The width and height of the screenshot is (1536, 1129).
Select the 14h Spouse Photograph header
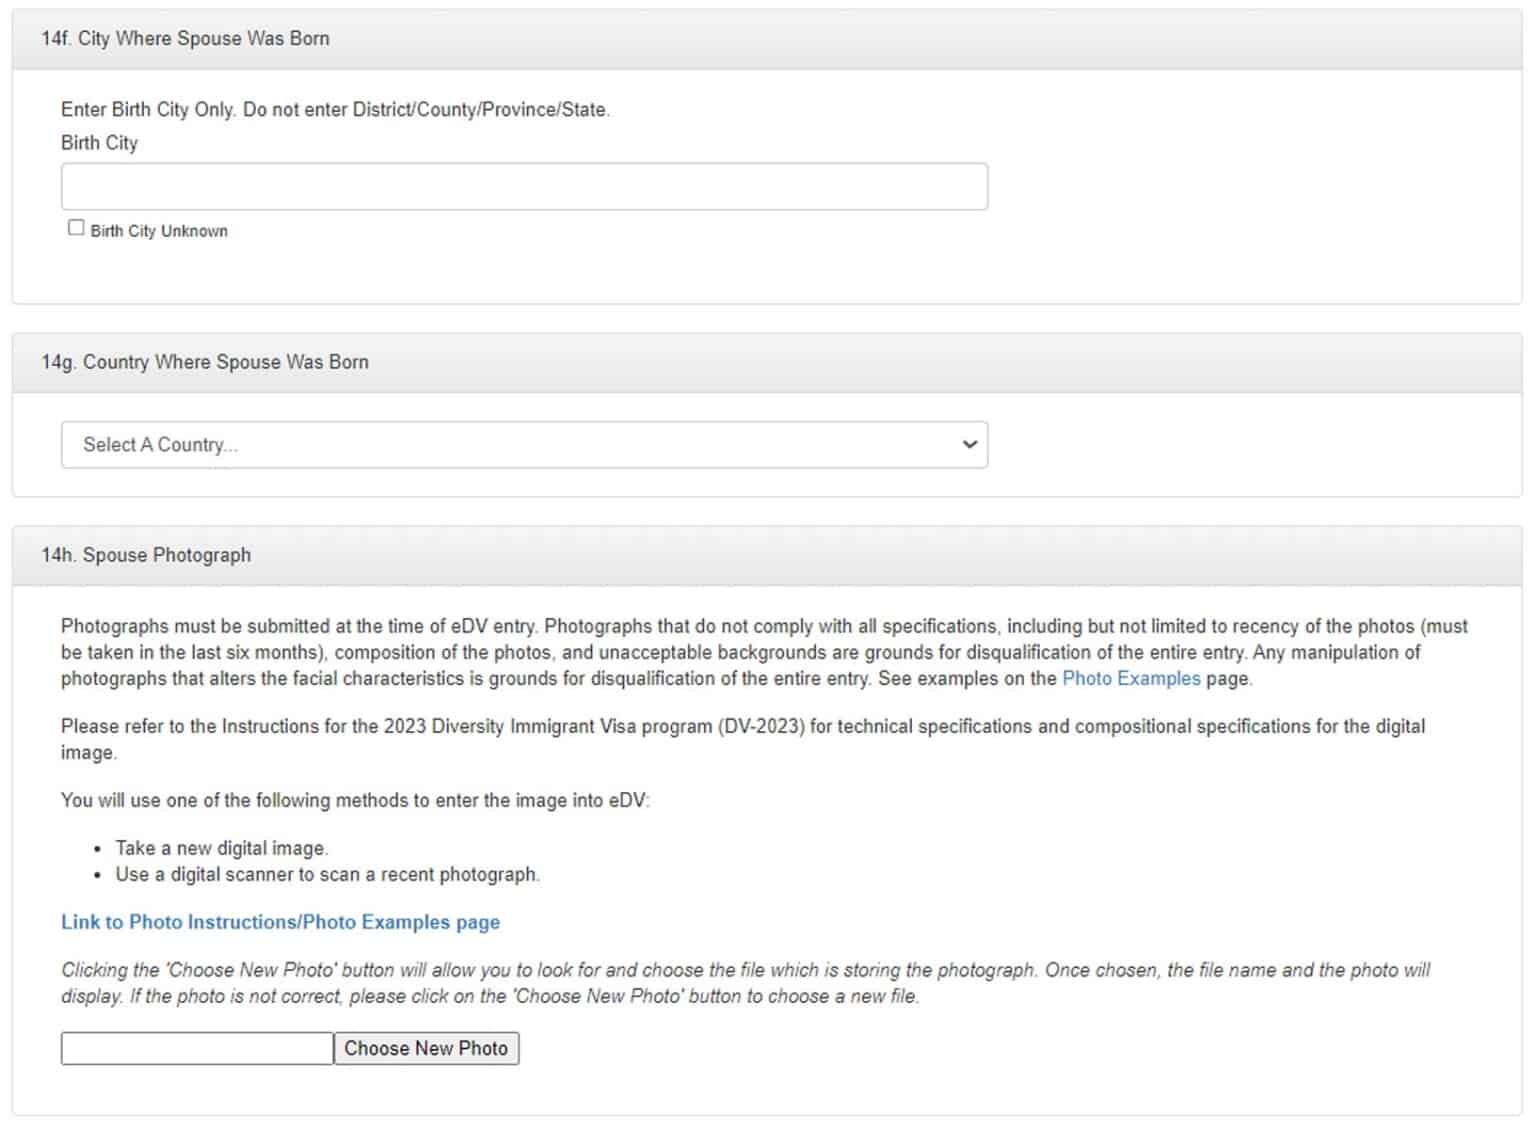[x=146, y=555]
